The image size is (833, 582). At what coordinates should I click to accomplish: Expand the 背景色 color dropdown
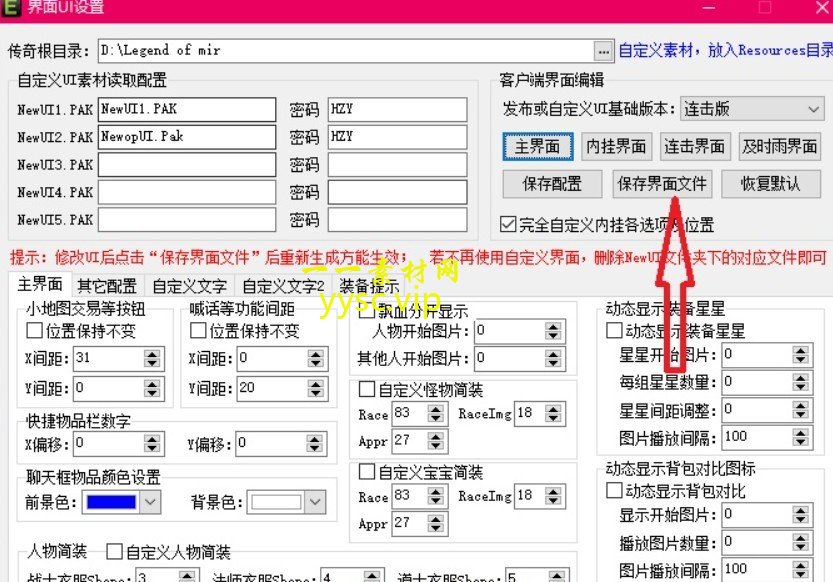tap(314, 502)
